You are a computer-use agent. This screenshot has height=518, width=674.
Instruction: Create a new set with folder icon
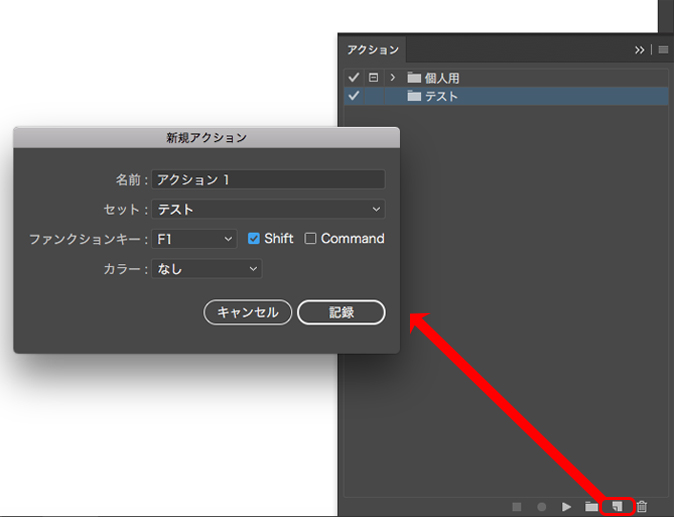(592, 507)
